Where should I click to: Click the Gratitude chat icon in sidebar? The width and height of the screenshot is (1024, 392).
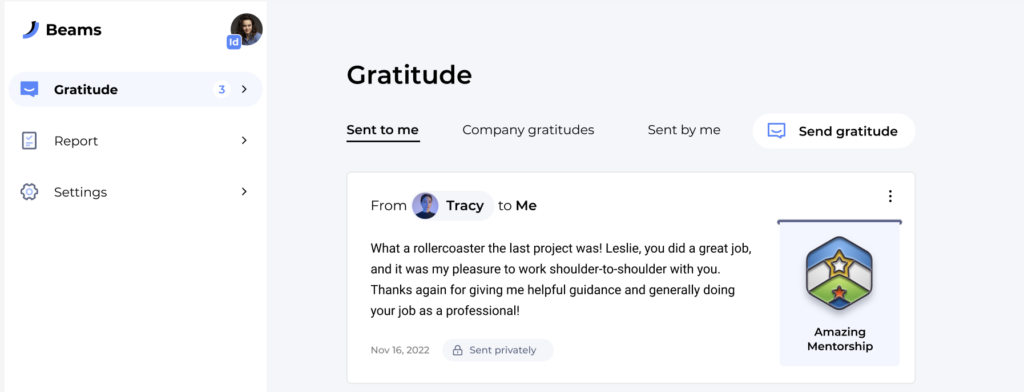tap(29, 89)
